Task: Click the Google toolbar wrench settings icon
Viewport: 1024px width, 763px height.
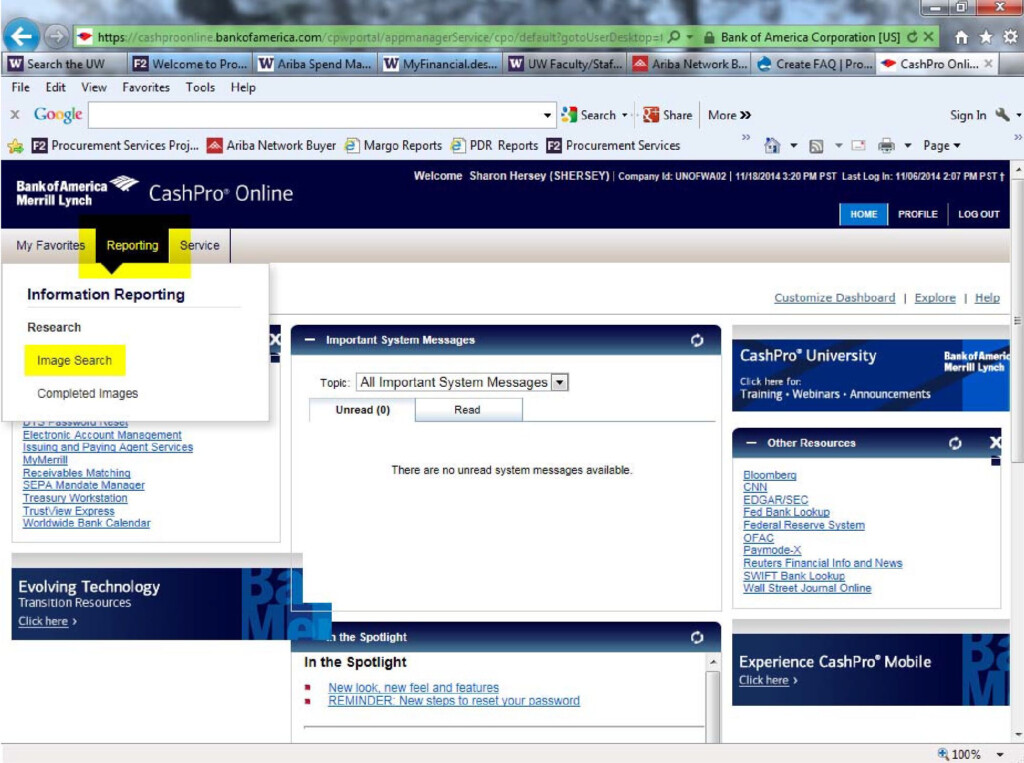Action: [1002, 115]
